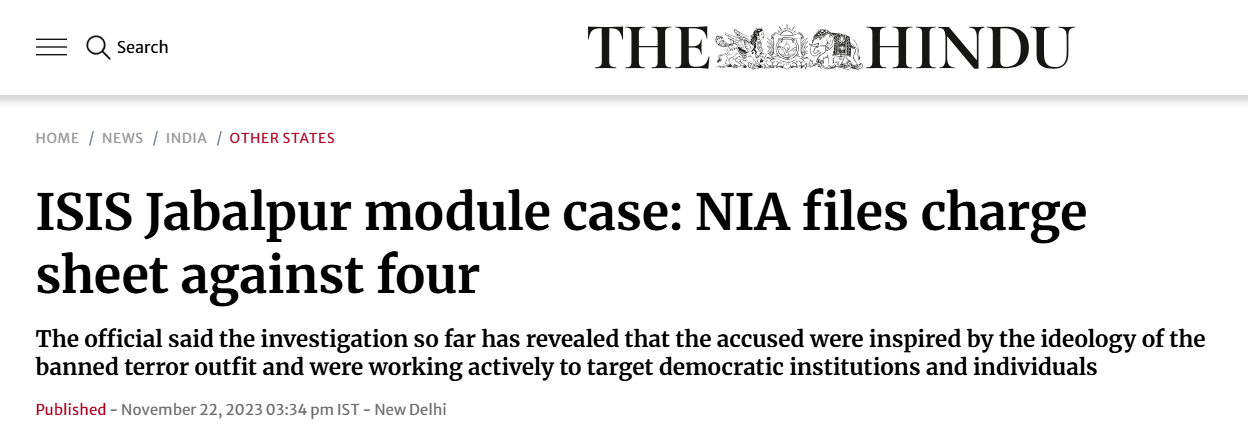Go to the HOME breadcrumb

57,138
